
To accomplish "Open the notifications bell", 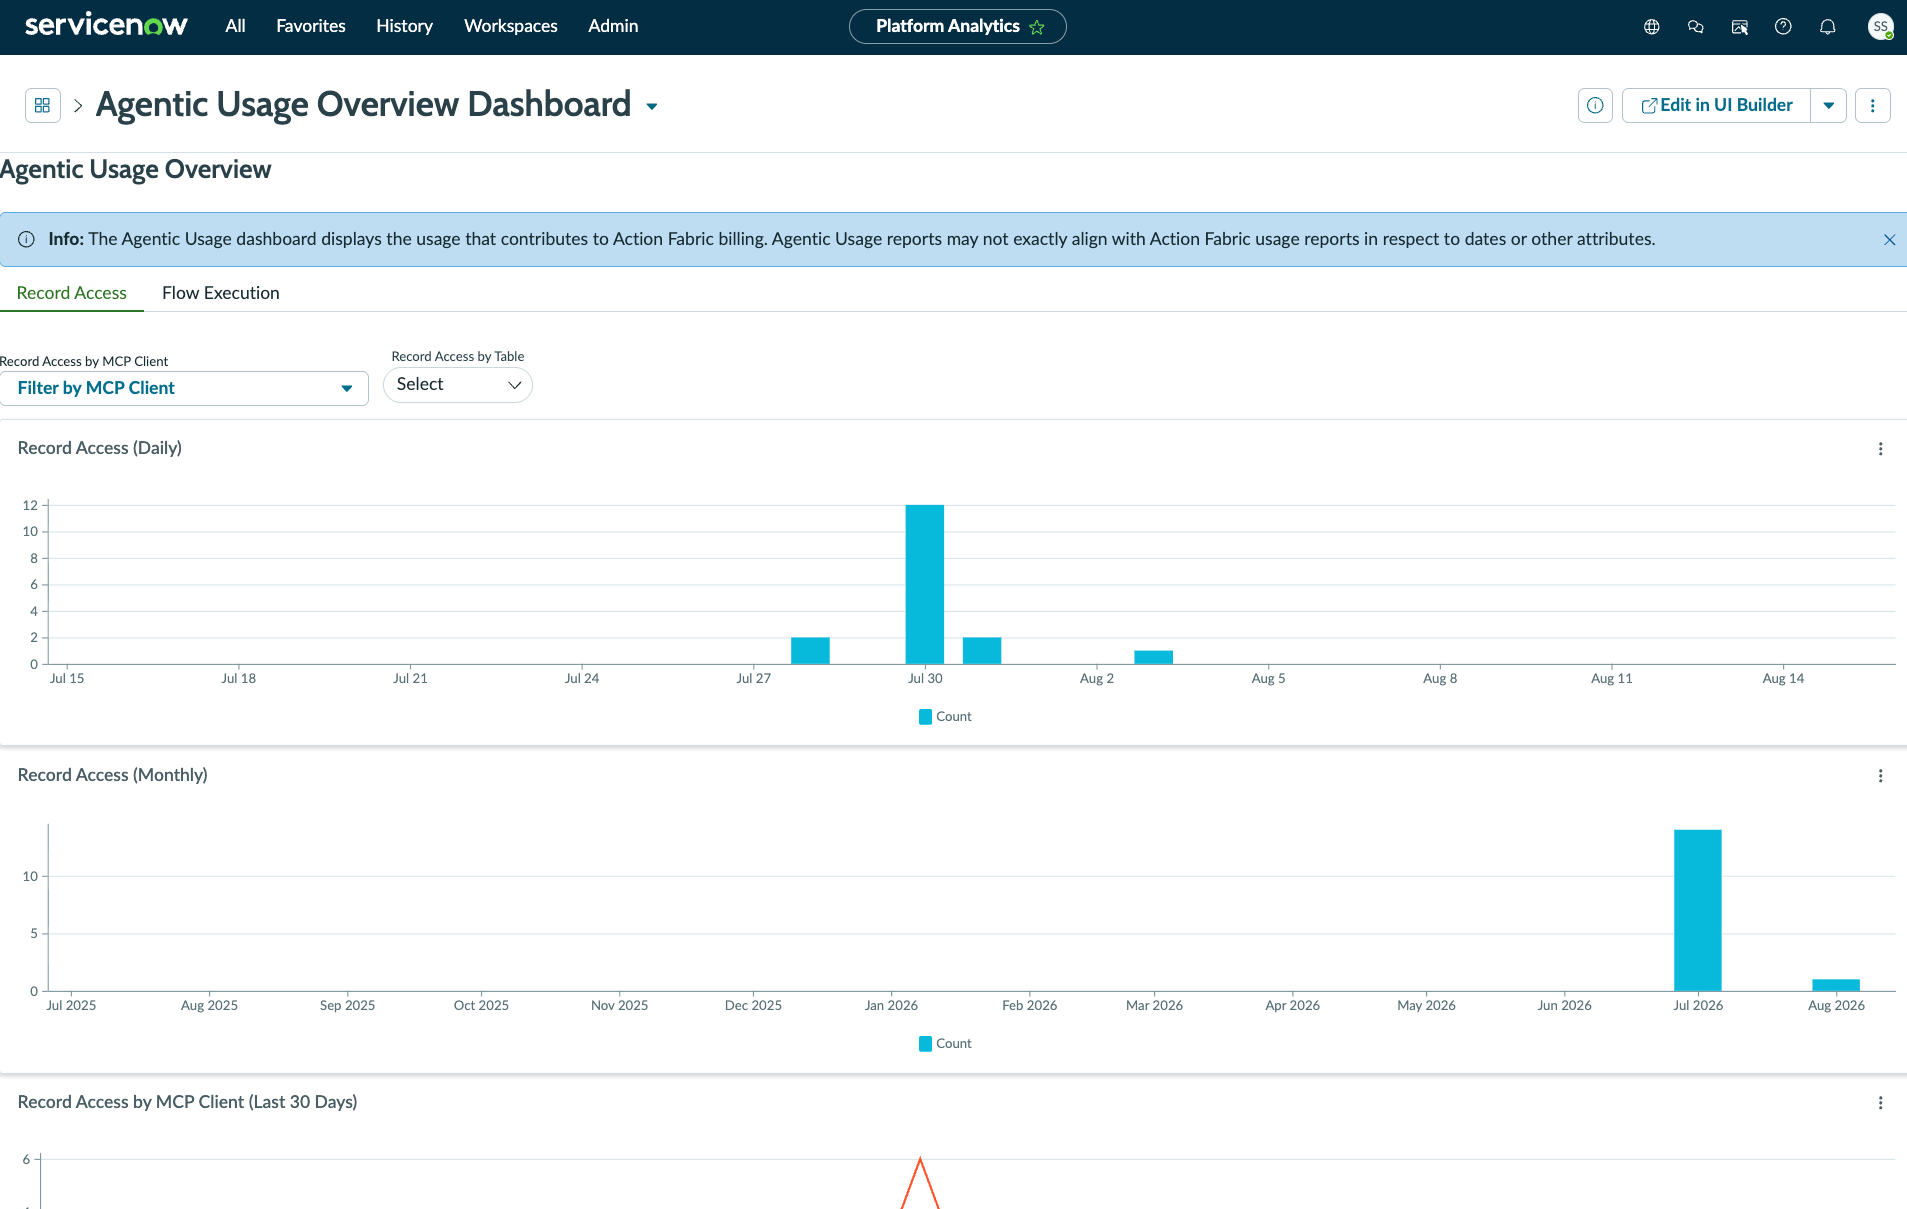I will tap(1828, 27).
